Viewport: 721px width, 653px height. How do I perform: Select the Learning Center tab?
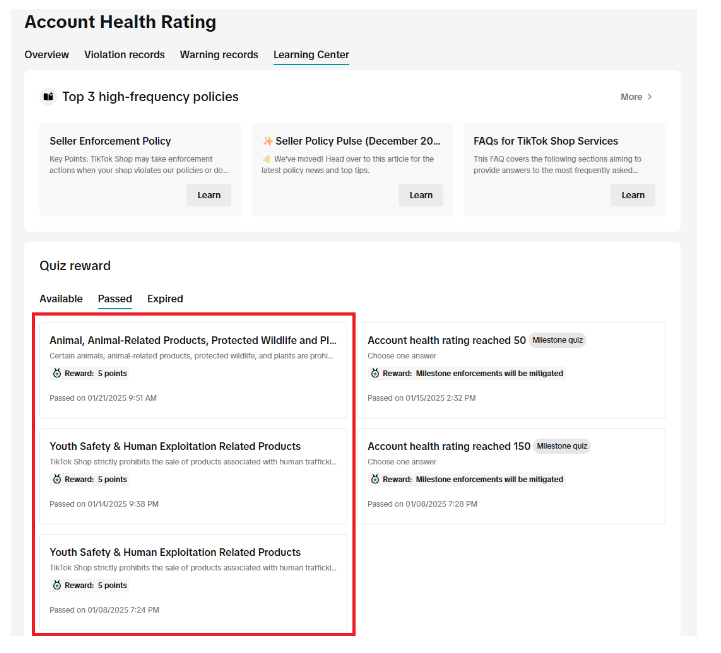[311, 55]
